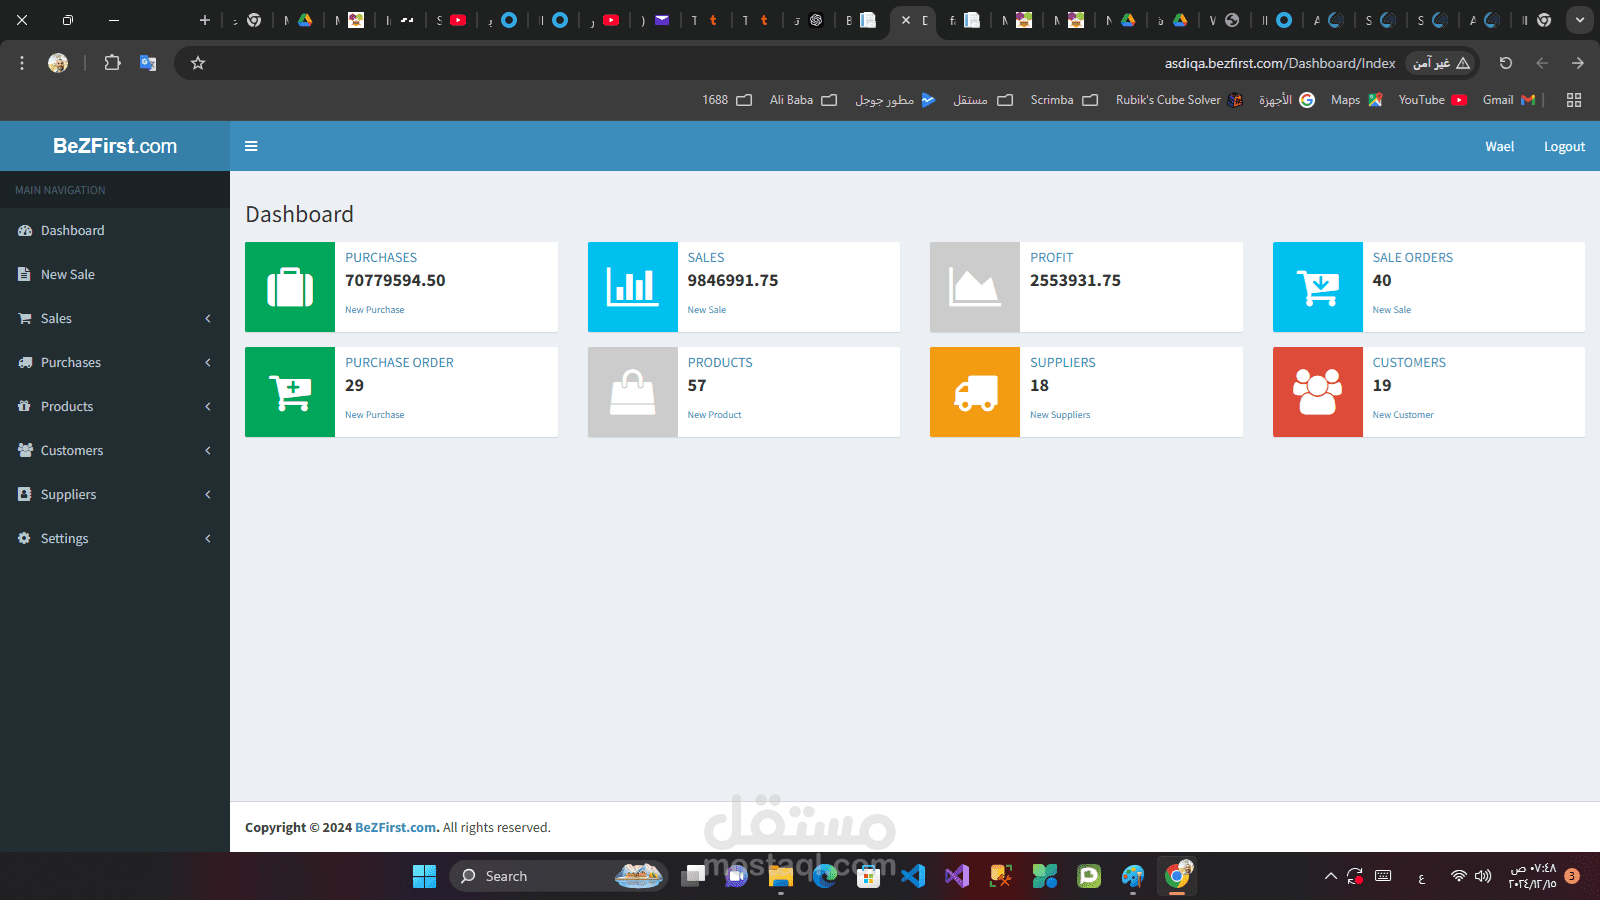Click the Logout link

pos(1564,146)
